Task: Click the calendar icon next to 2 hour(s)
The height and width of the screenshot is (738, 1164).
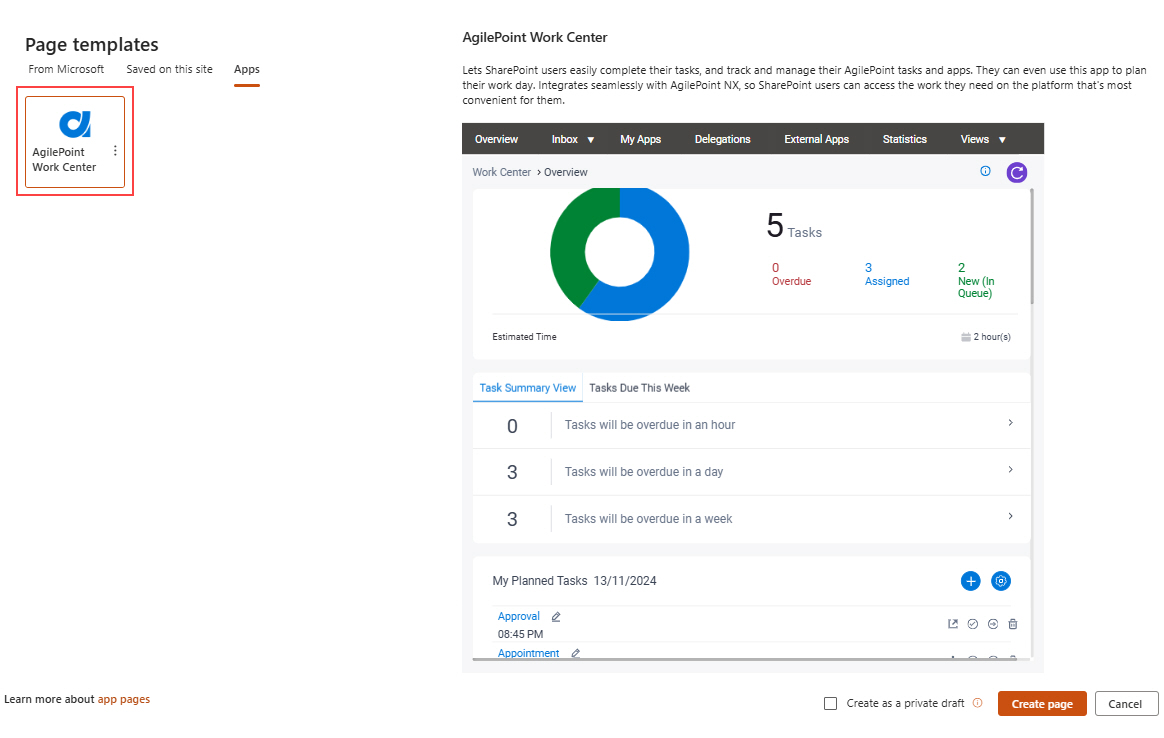Action: 966,337
